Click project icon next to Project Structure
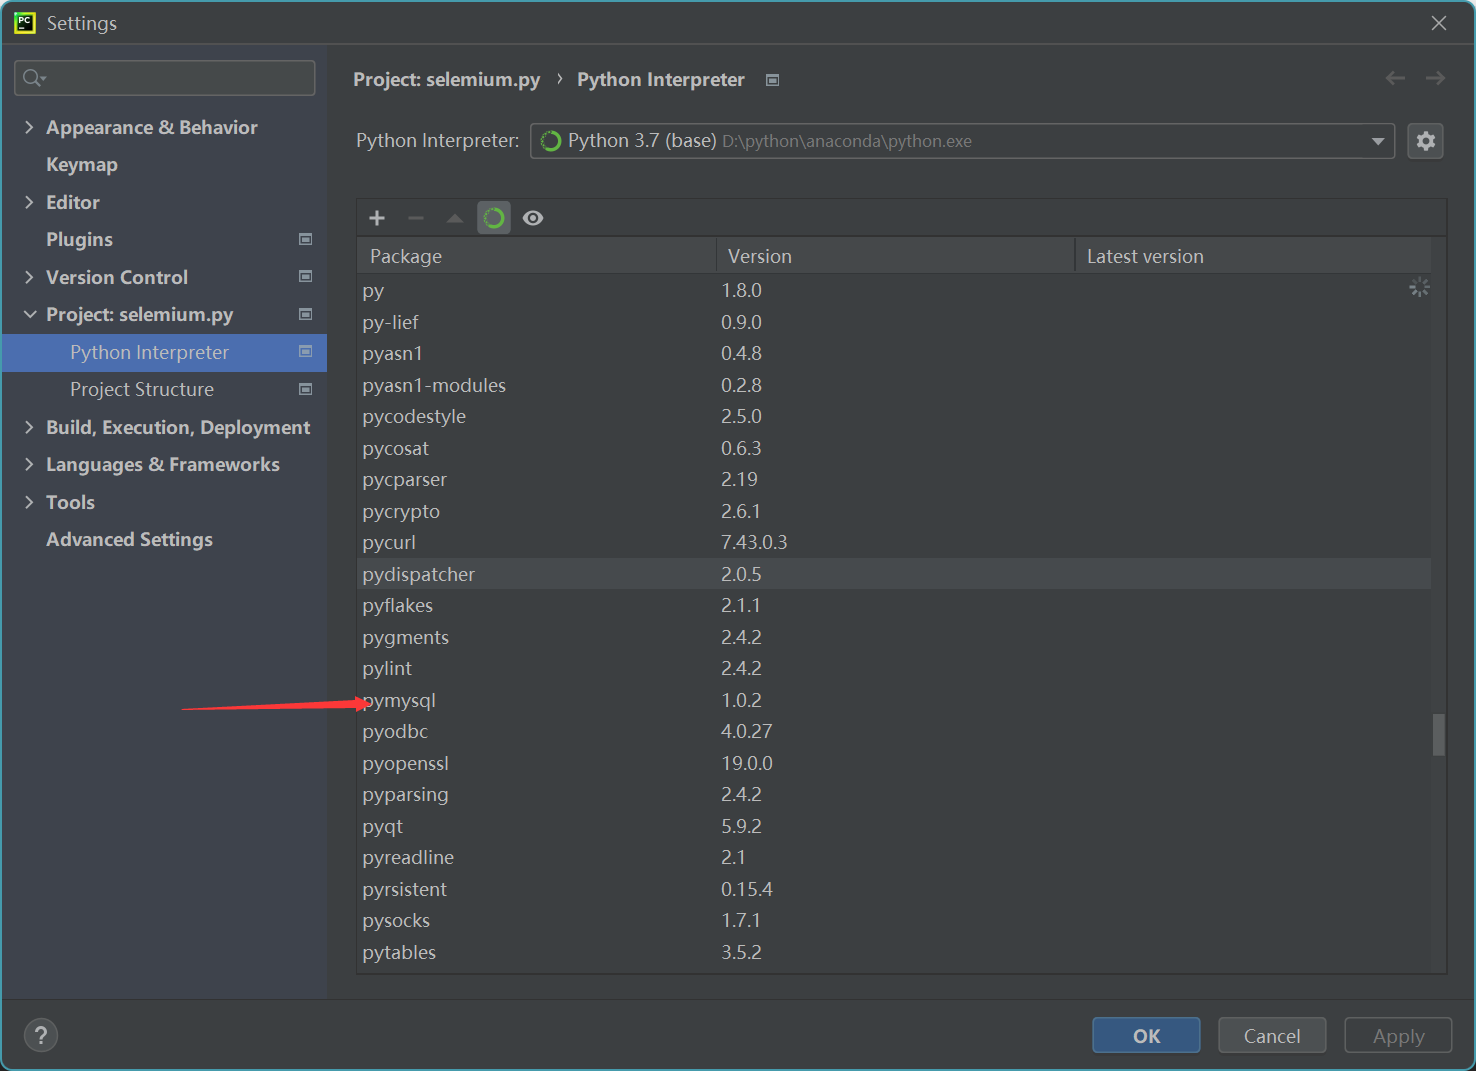 (306, 389)
